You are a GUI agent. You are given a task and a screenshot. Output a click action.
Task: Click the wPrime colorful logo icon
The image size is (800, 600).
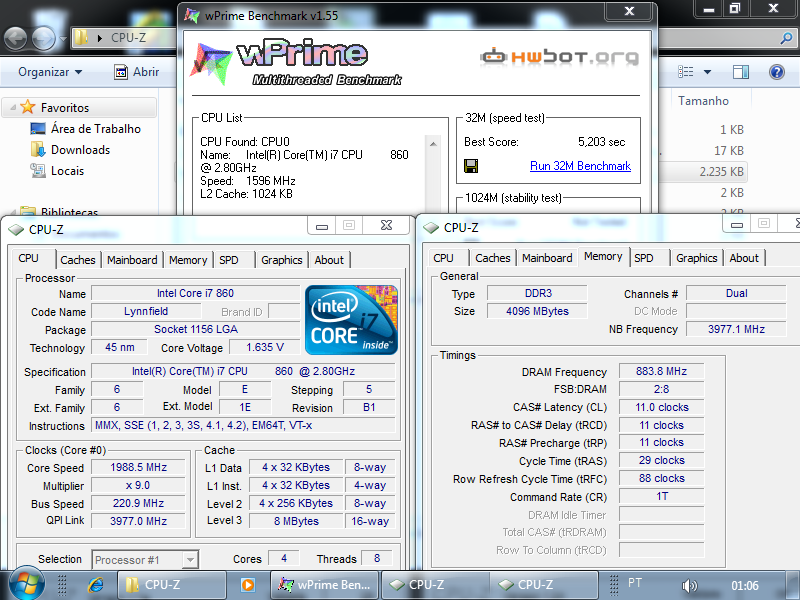tap(211, 63)
